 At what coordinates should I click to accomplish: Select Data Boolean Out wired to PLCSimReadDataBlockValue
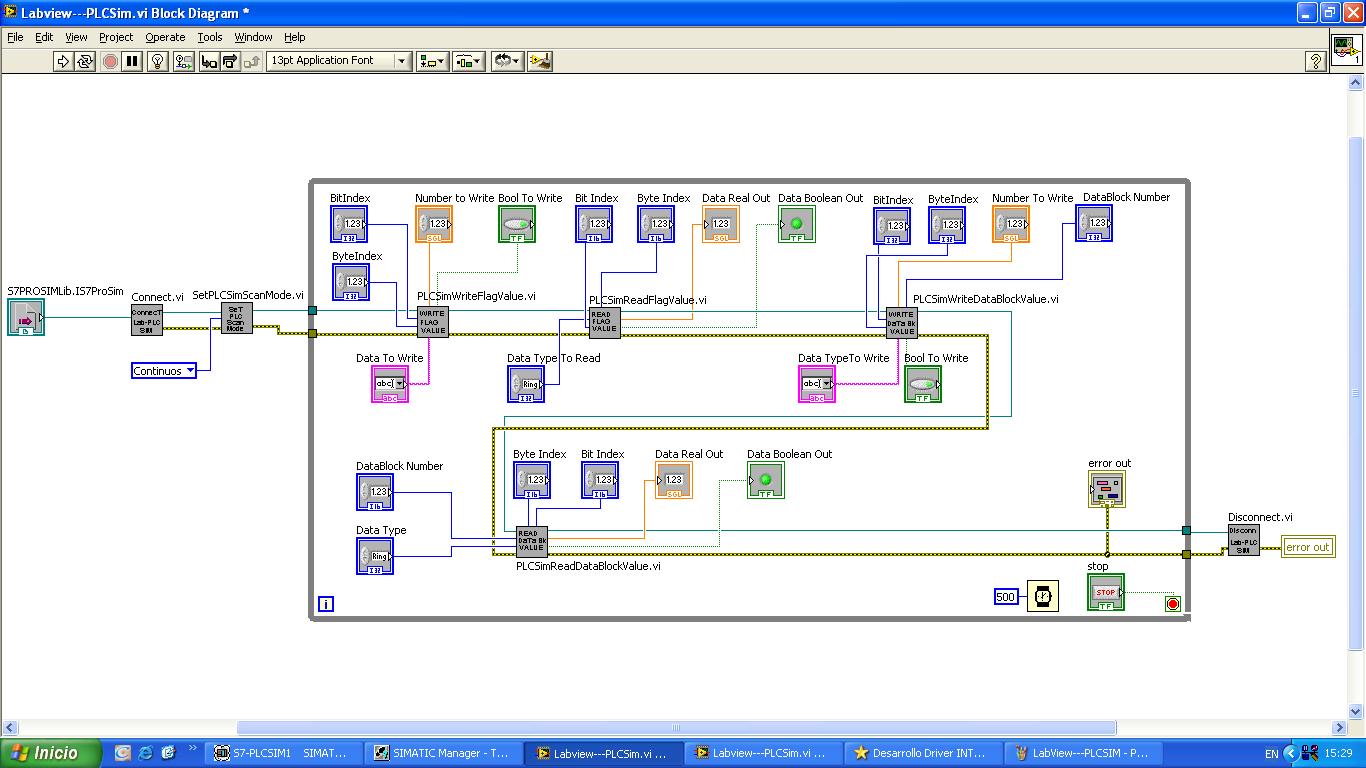point(766,480)
